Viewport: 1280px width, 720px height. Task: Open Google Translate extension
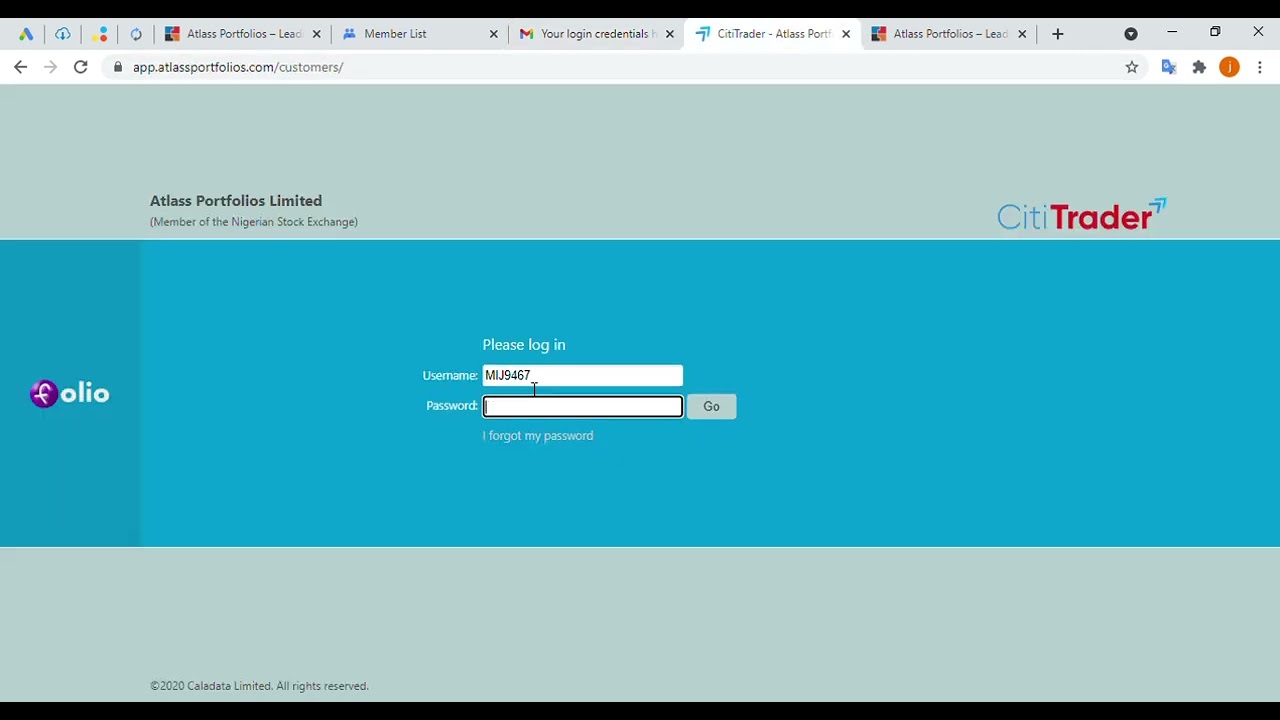pyautogui.click(x=1168, y=67)
